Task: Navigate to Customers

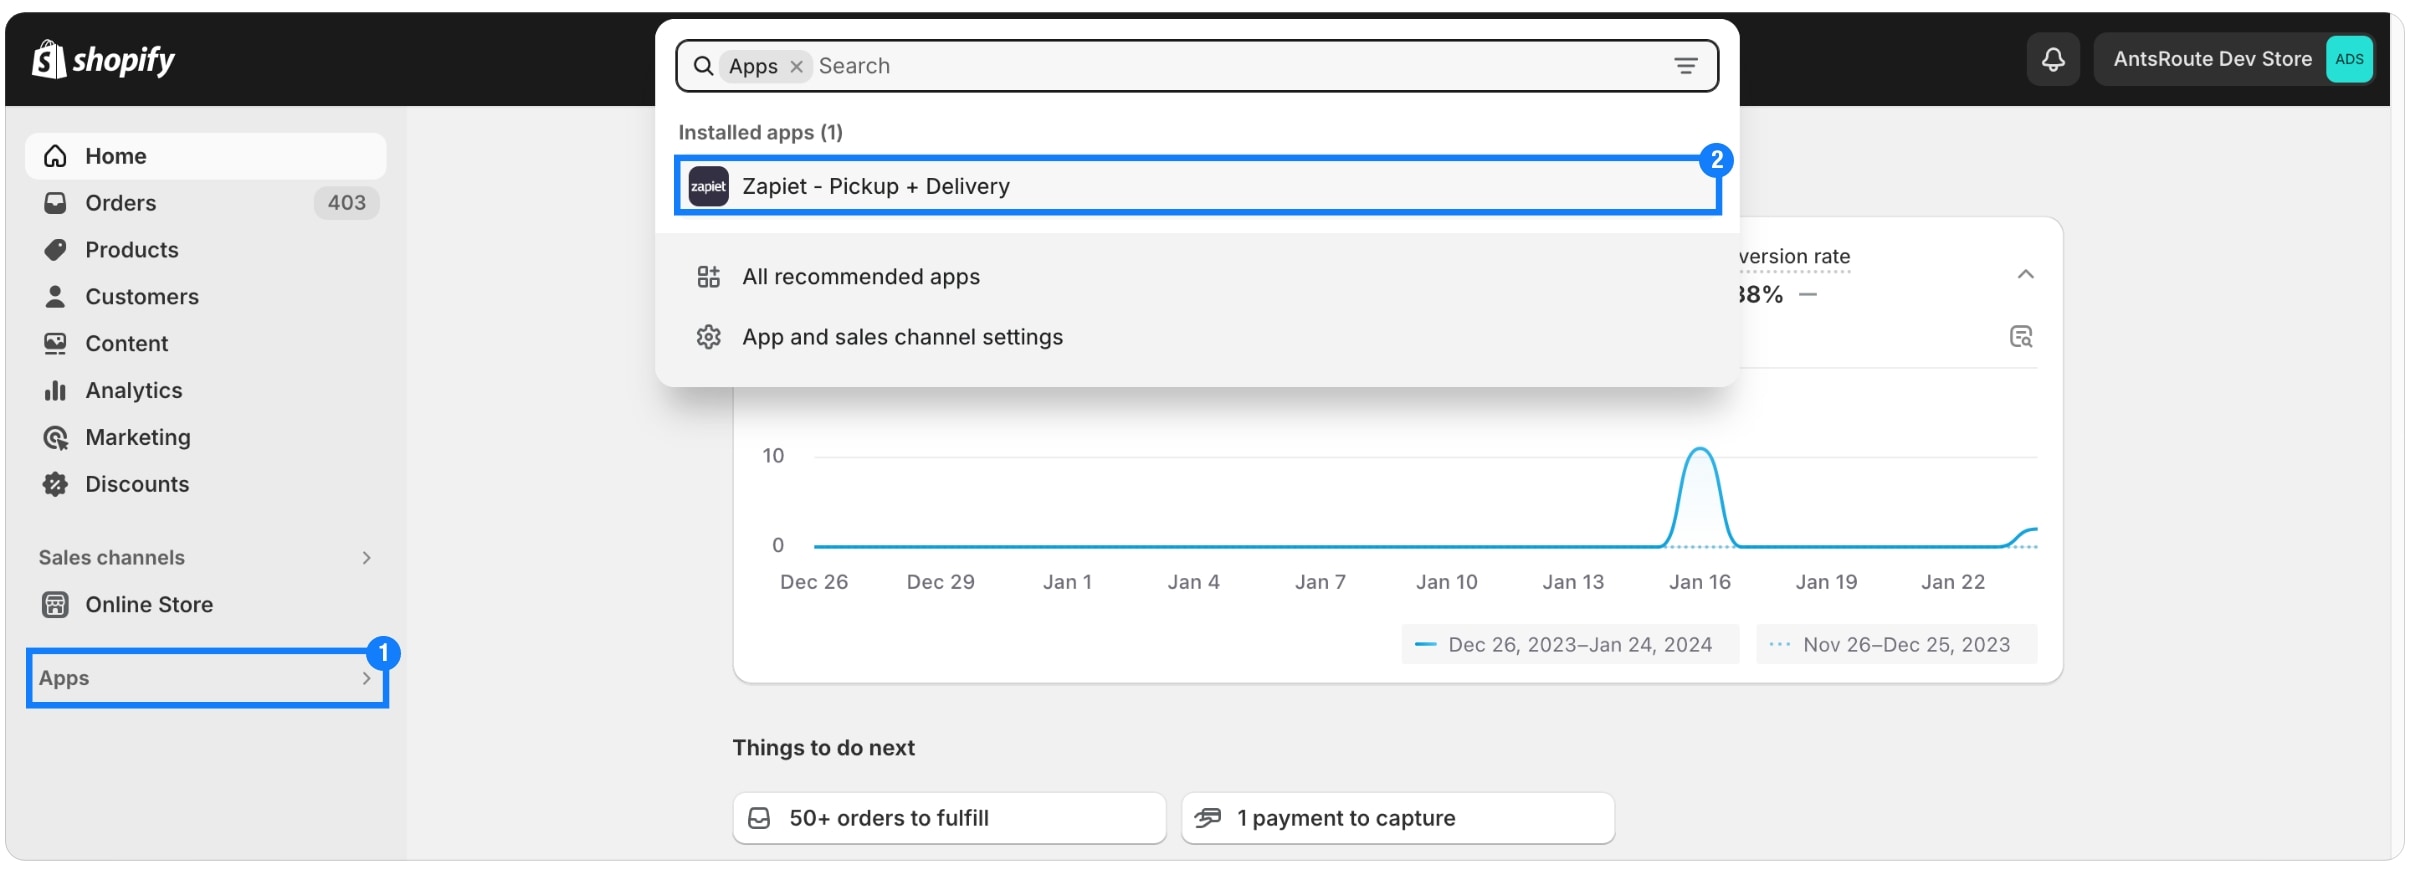Action: tap(205, 297)
